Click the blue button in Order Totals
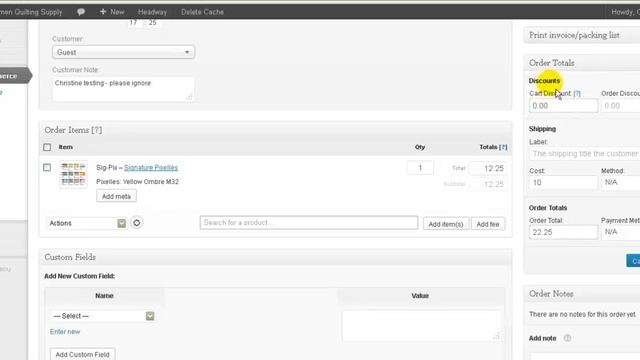Image resolution: width=640 pixels, height=360 pixels. click(633, 261)
